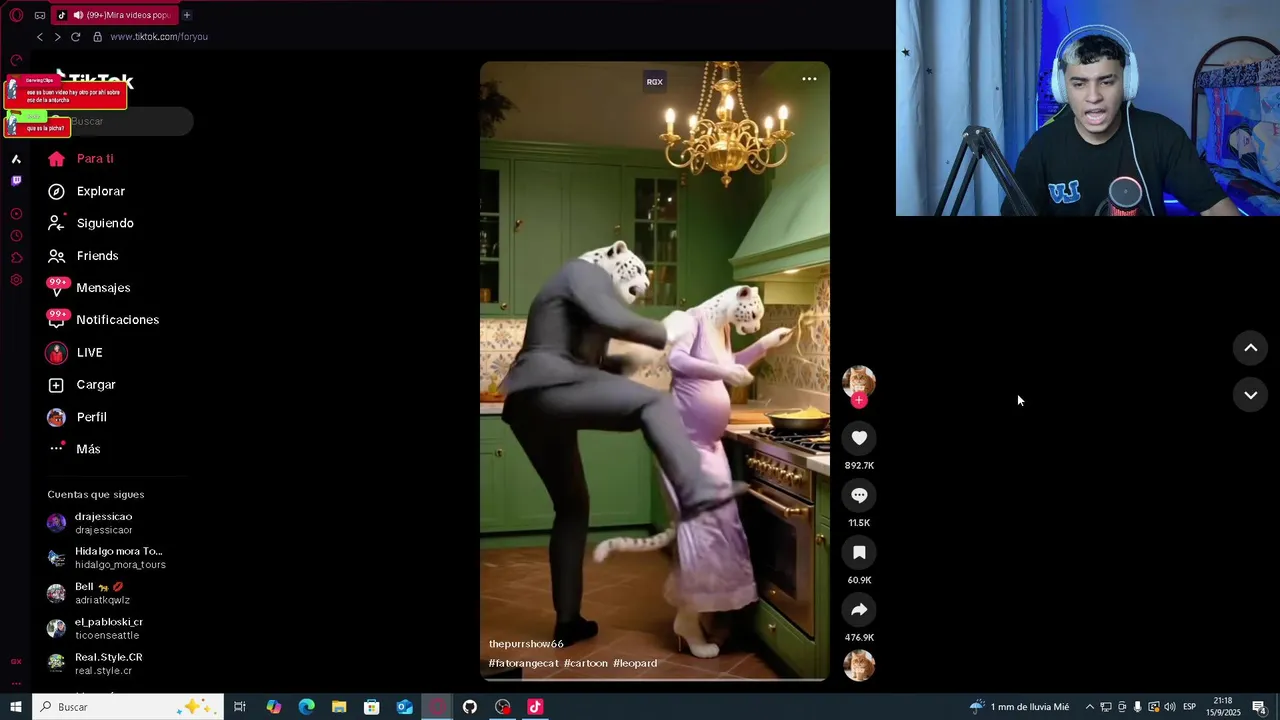Open video three-dots options menu
Screen dimensions: 1280x720
[x=809, y=79]
